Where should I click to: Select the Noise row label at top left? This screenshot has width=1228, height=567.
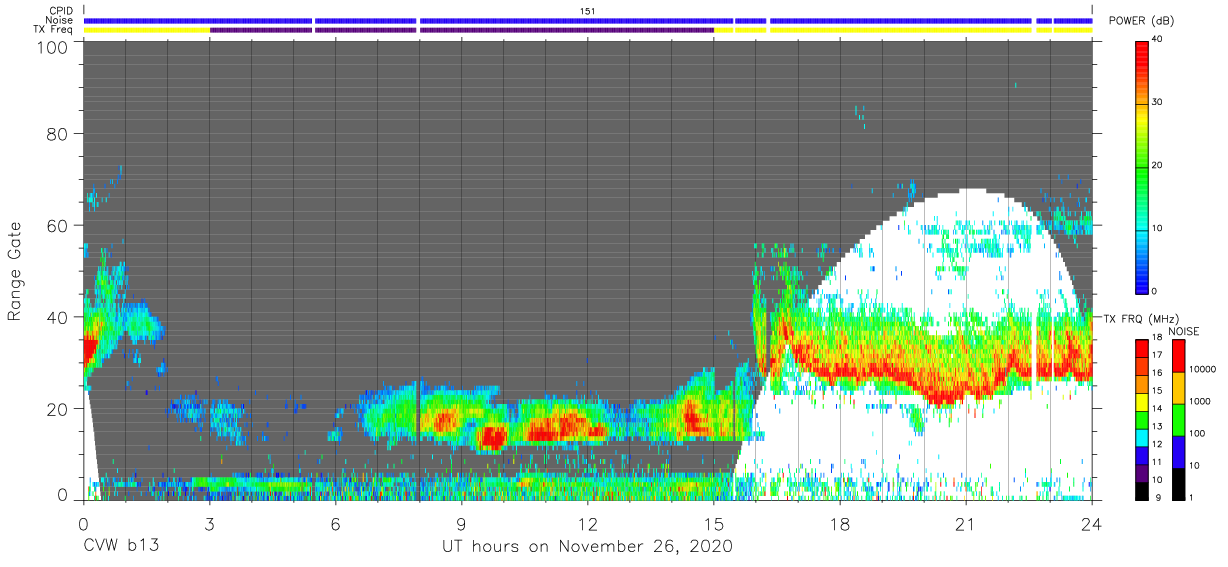click(59, 20)
